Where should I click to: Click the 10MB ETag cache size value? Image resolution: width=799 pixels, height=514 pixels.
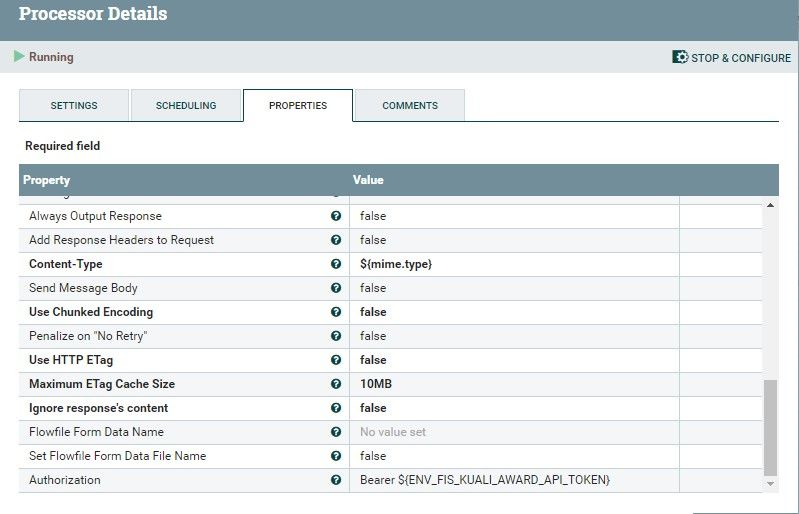tap(376, 384)
